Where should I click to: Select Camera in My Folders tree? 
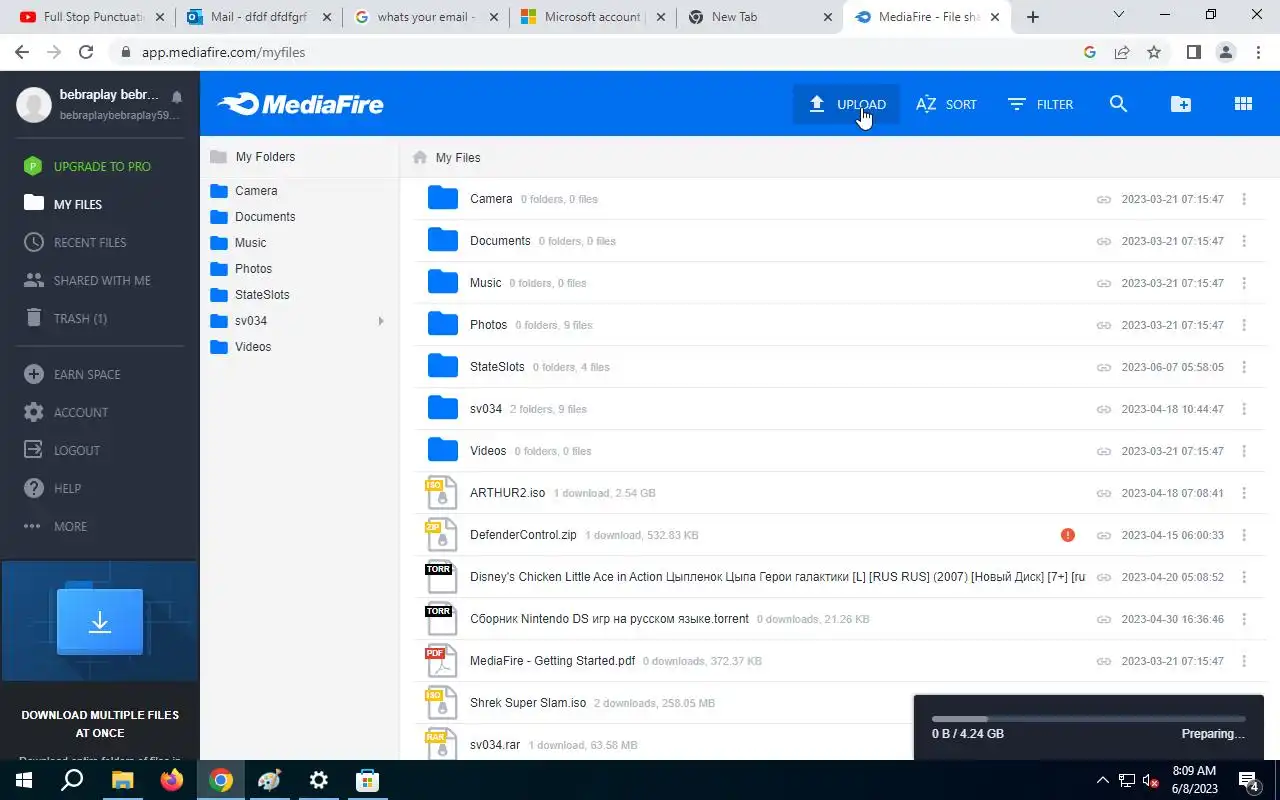coord(256,191)
